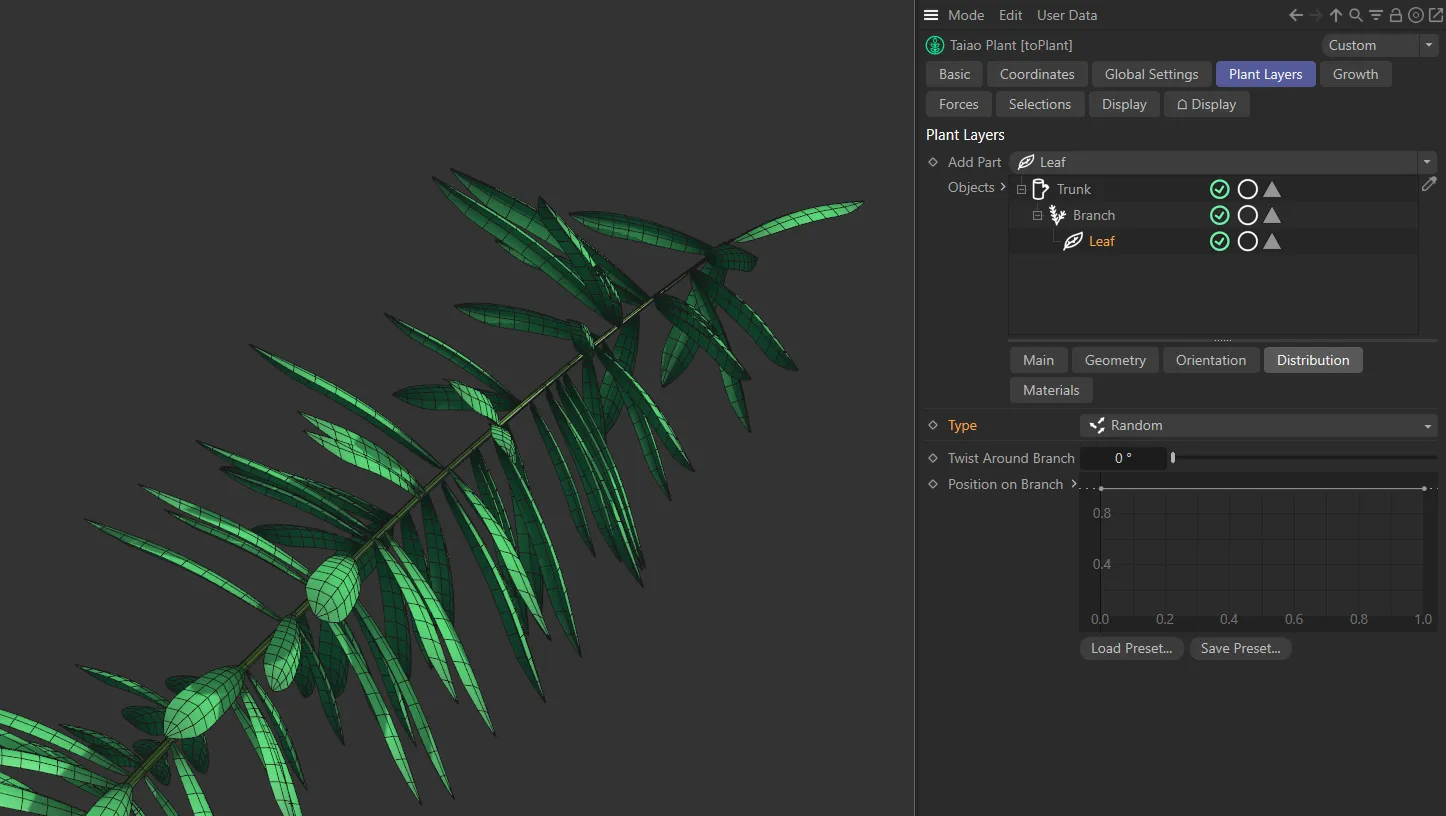Viewport: 1446px width, 816px height.
Task: Click the Taiao Plant object icon
Action: pos(935,45)
